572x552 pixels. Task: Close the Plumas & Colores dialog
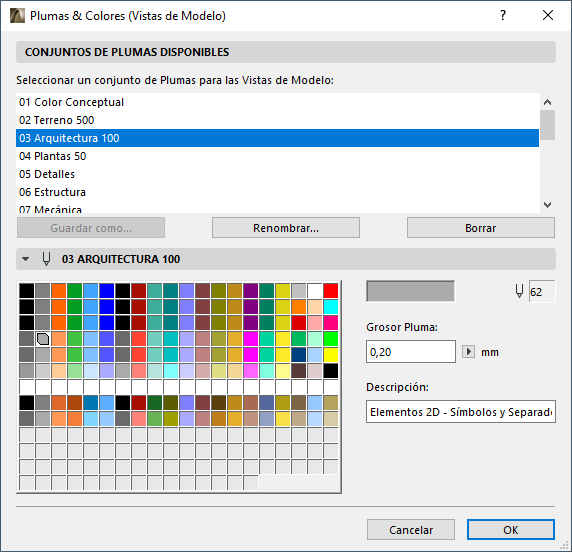point(548,15)
